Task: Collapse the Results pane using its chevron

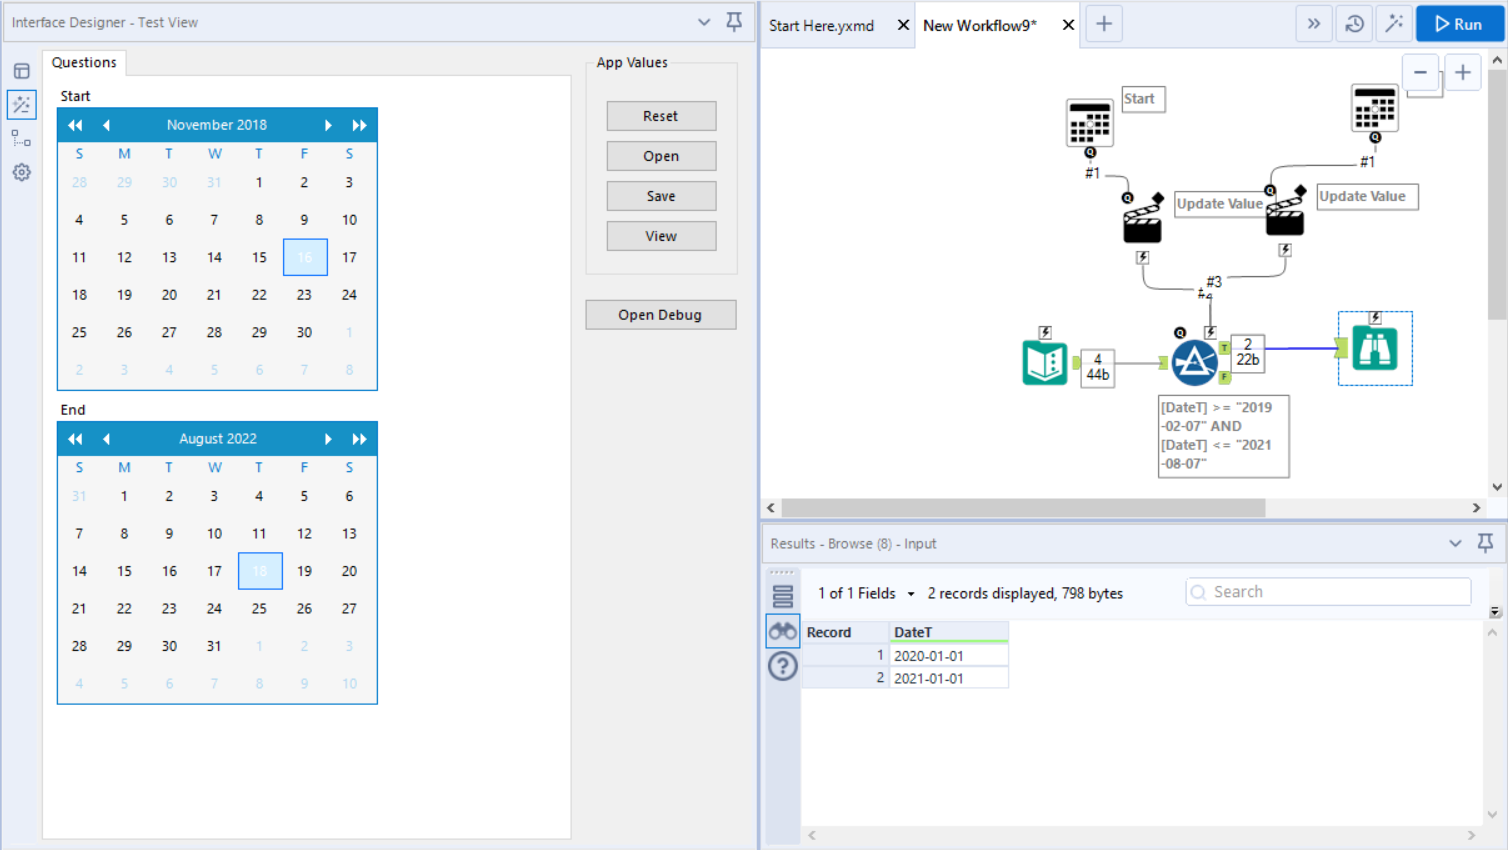Action: 1456,543
